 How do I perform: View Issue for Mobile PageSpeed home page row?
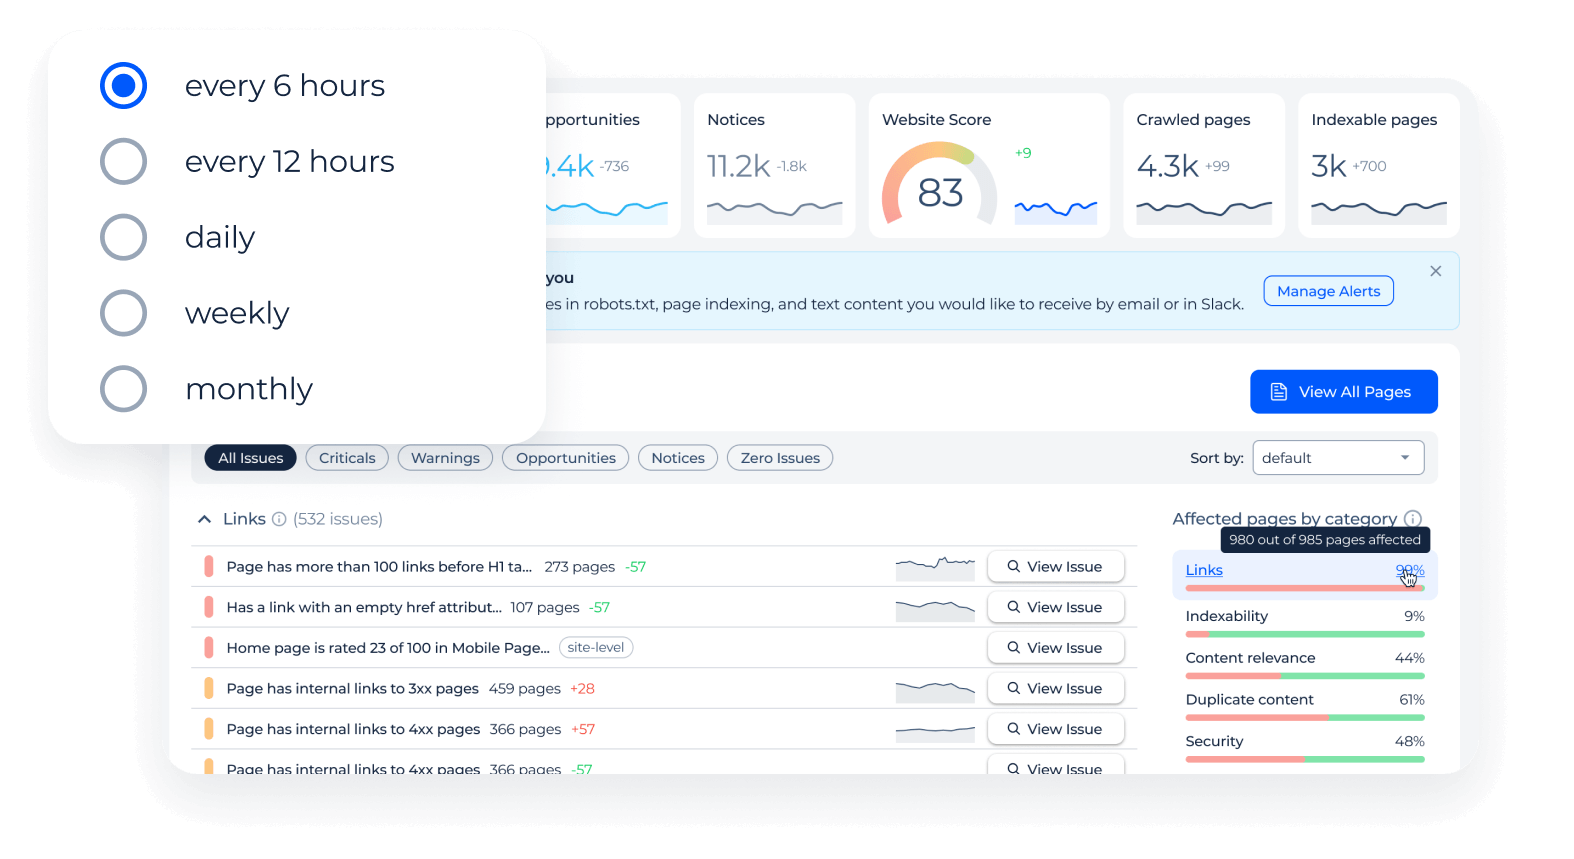(1055, 648)
